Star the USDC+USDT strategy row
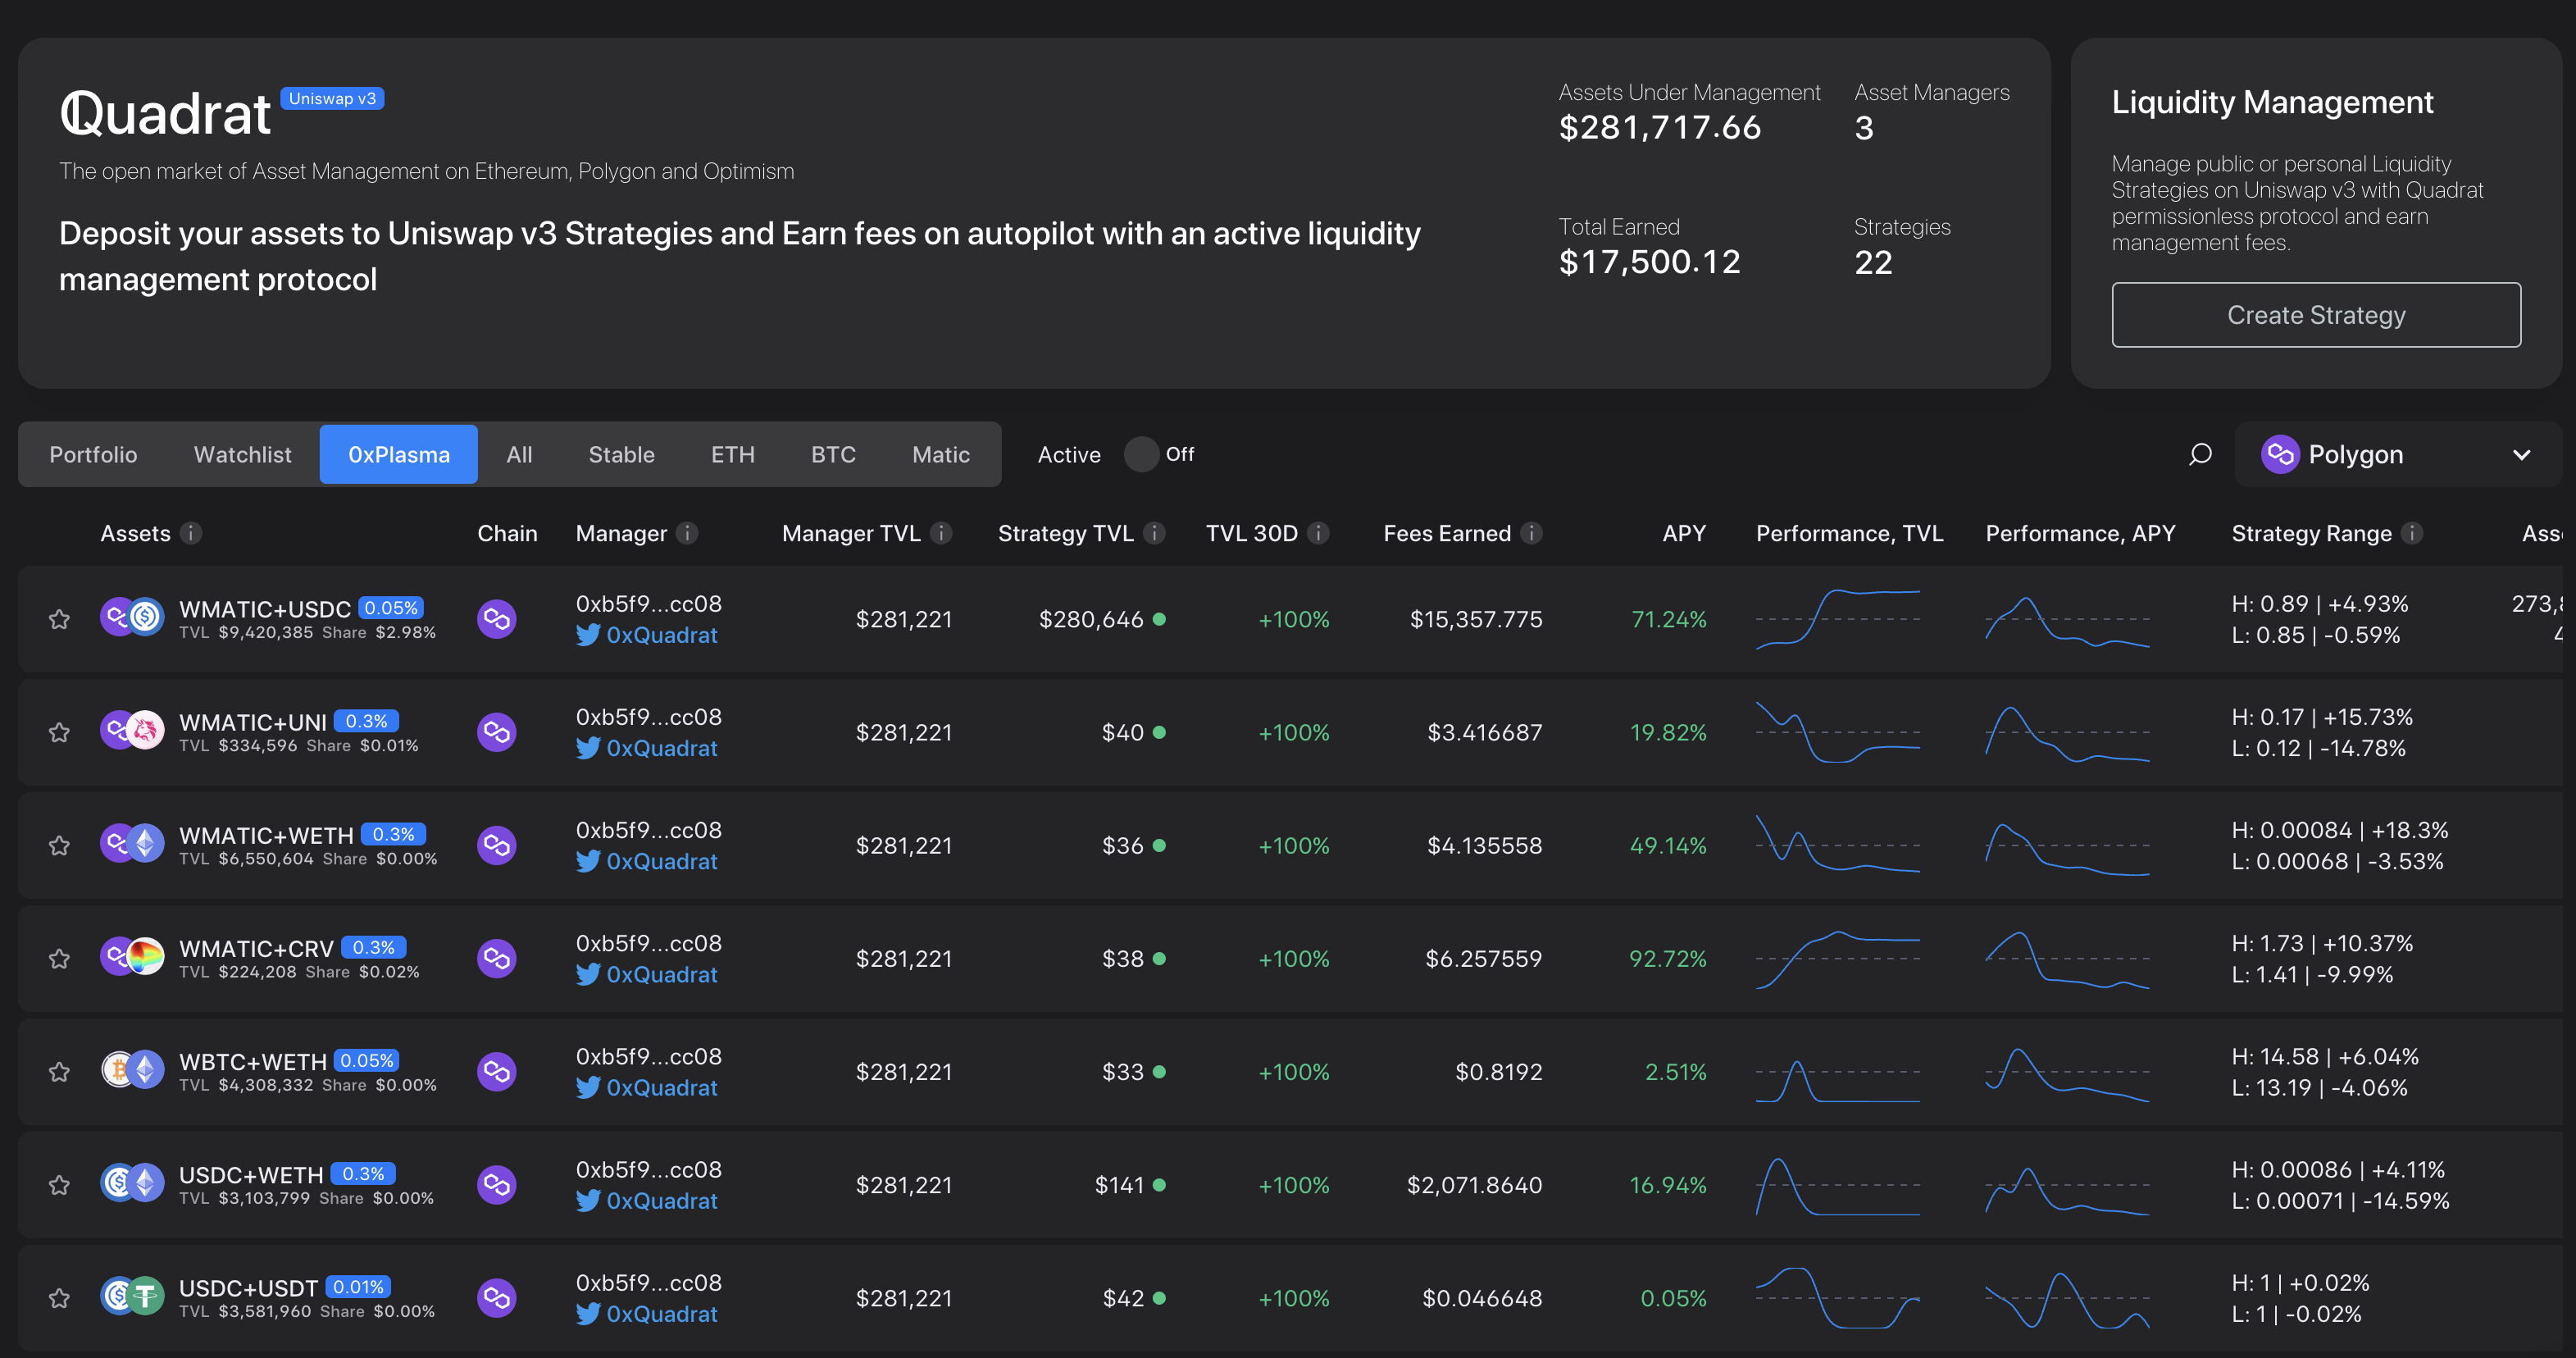The width and height of the screenshot is (2576, 1358). (59, 1298)
